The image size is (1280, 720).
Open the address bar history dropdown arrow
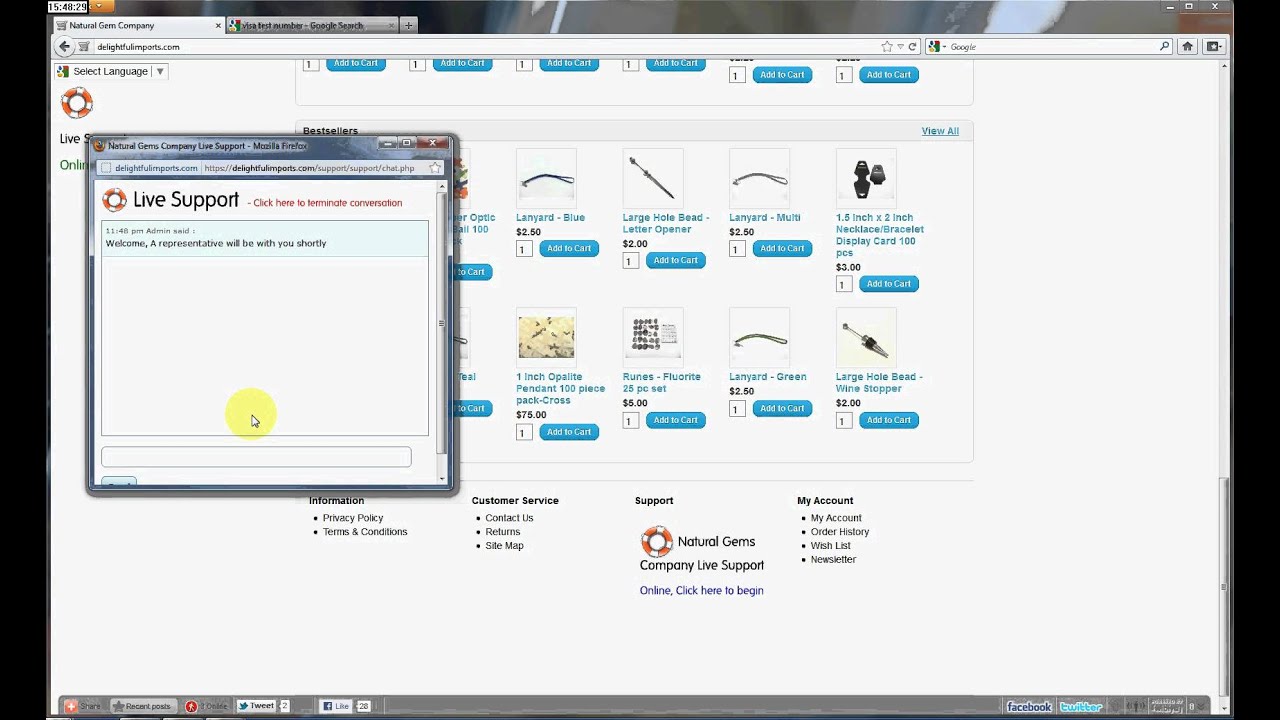[900, 46]
